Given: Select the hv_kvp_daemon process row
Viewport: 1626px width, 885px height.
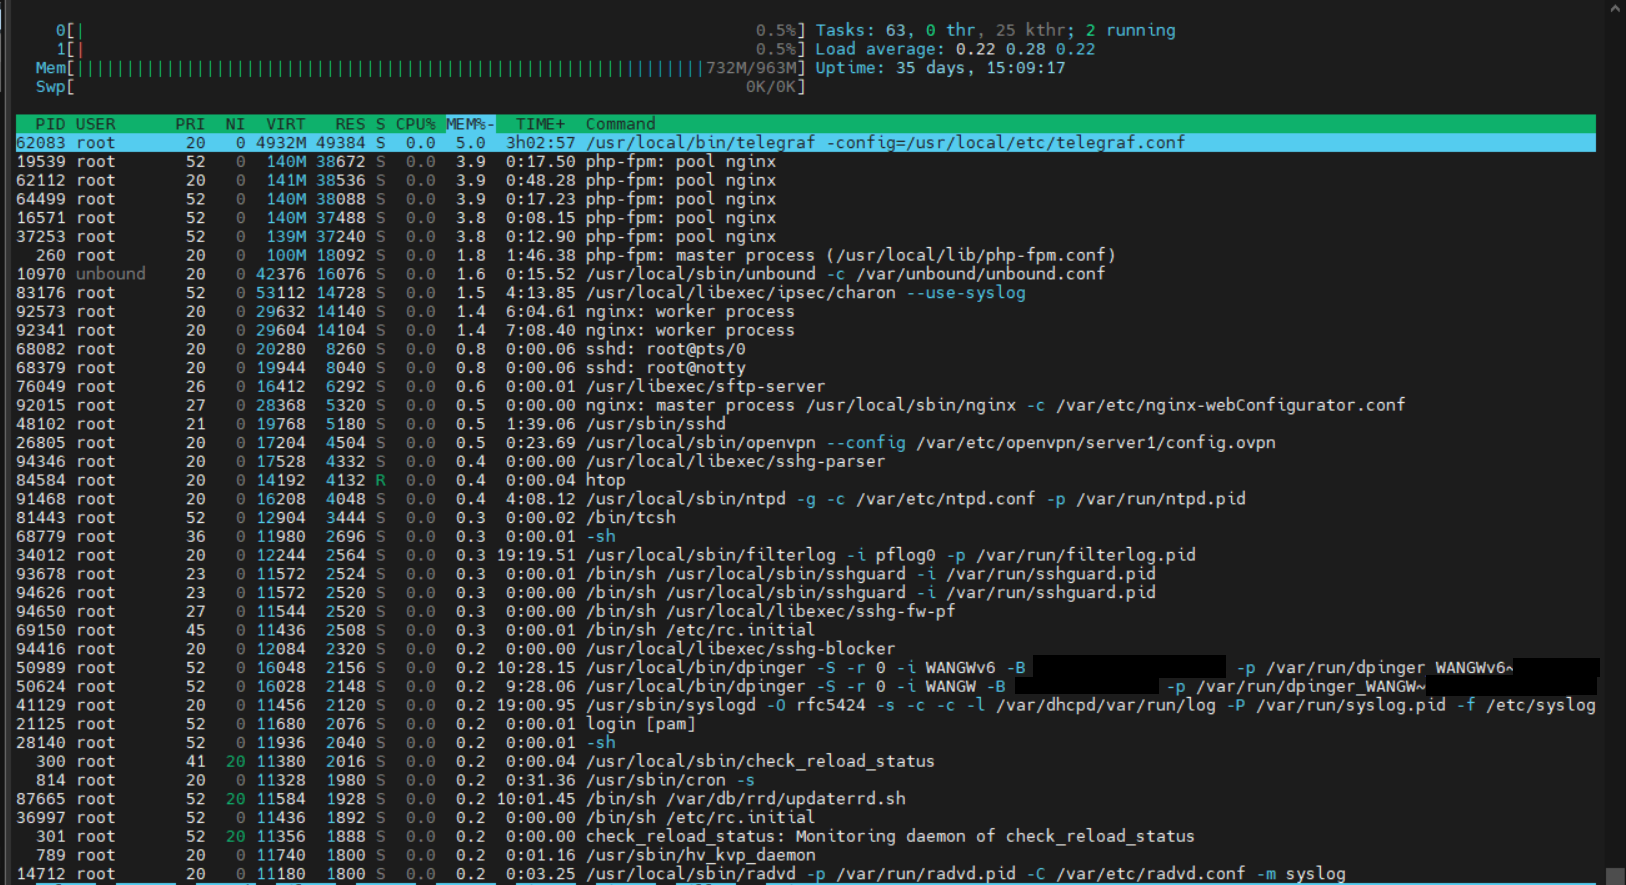Looking at the screenshot, I should 805,855.
